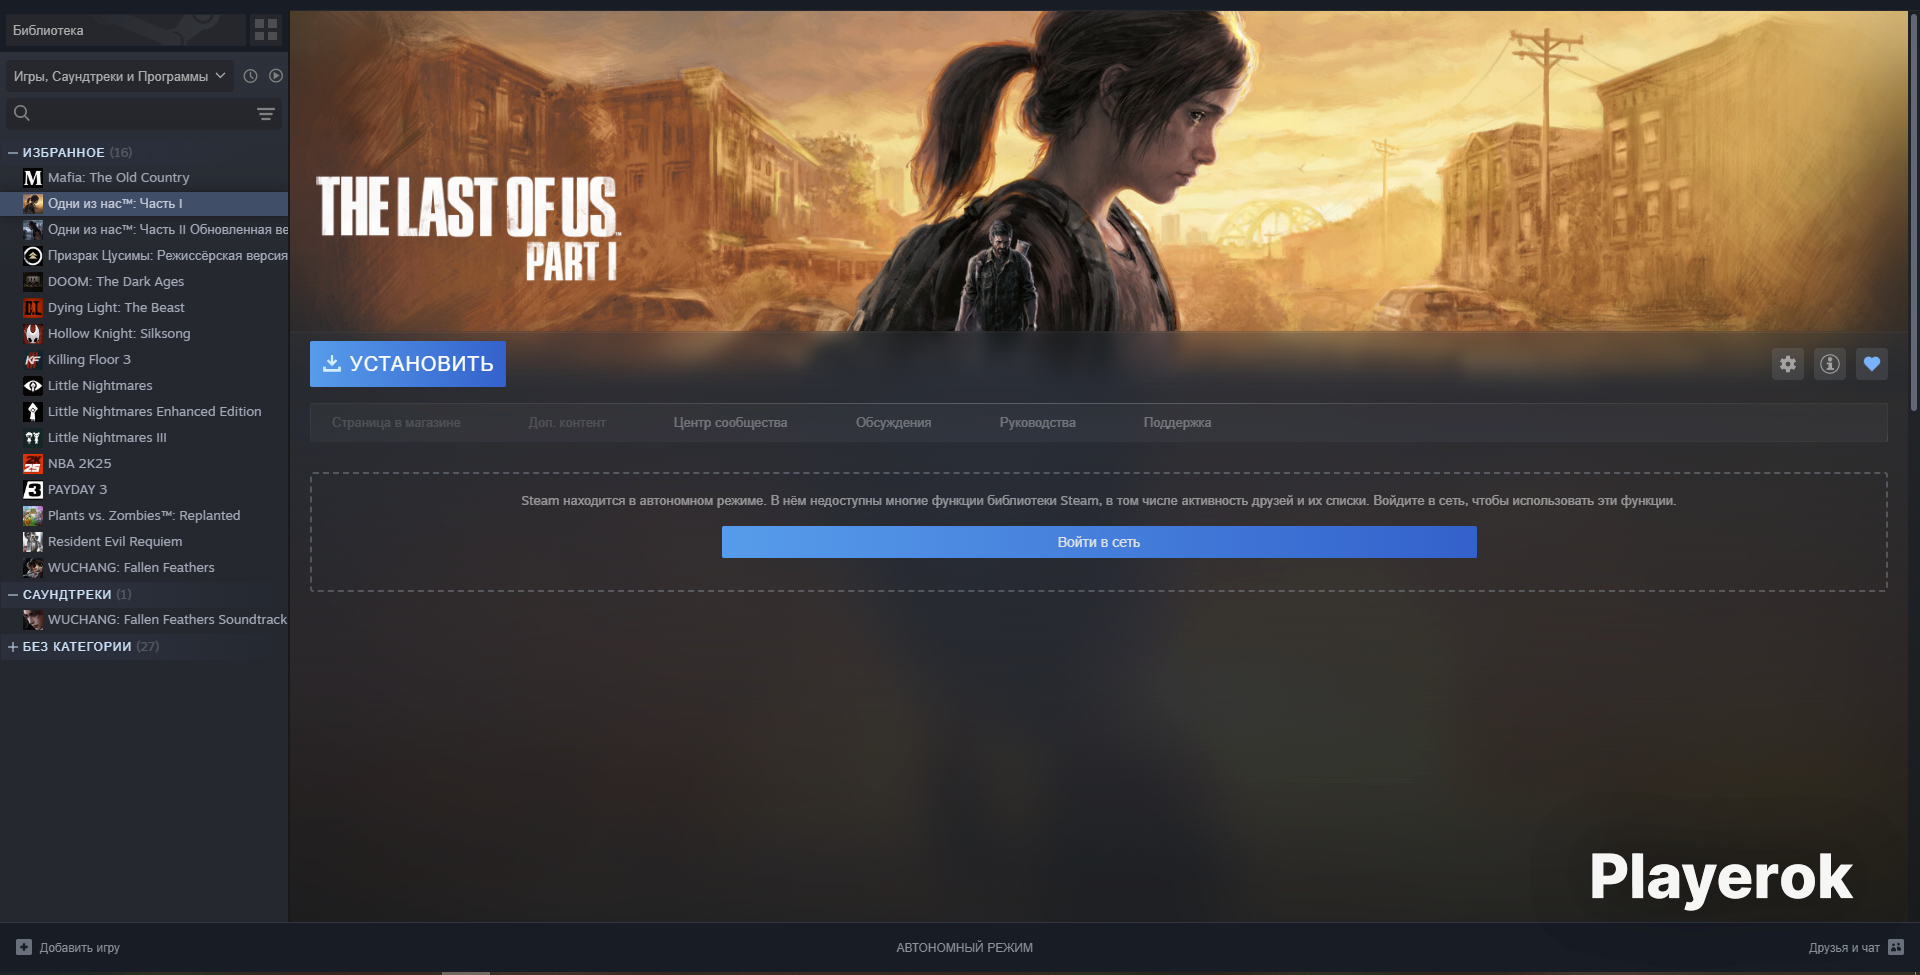The width and height of the screenshot is (1920, 975).
Task: Click the library search input field
Action: point(144,114)
